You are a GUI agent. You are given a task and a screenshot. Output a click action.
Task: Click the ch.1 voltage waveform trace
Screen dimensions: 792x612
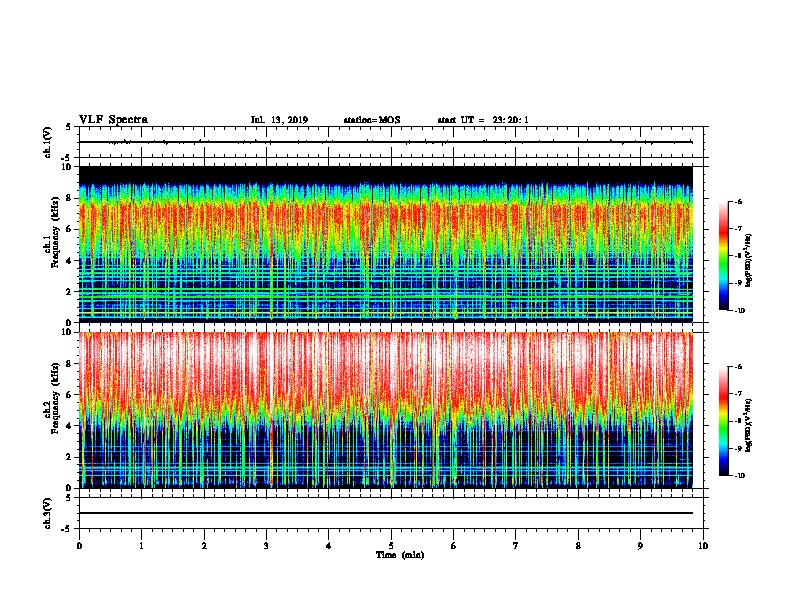386,142
